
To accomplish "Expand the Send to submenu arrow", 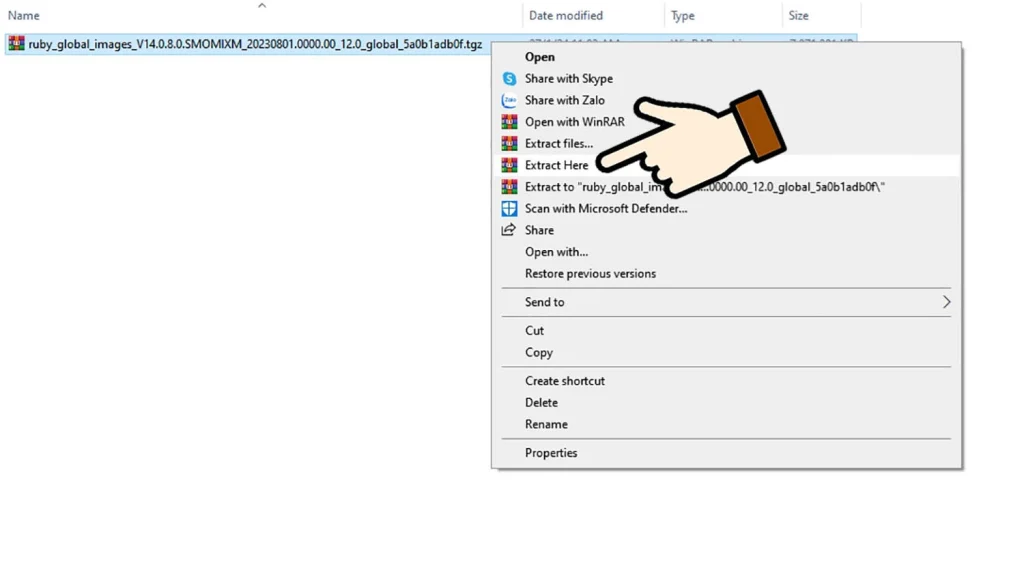I will click(x=946, y=302).
